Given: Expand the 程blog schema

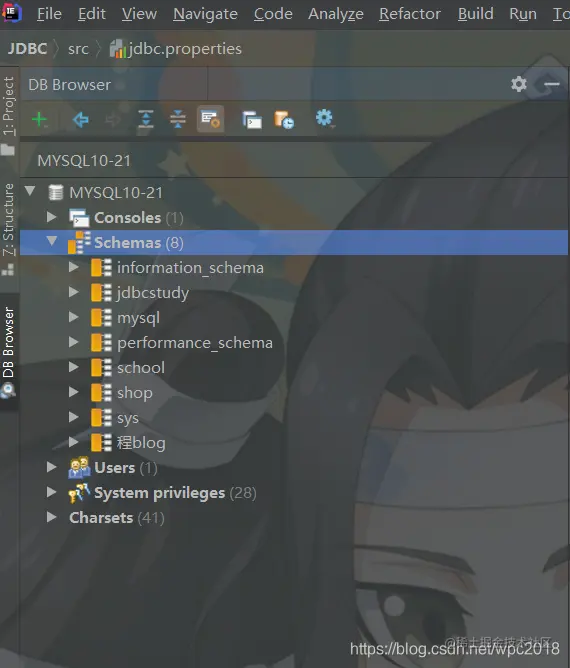Looking at the screenshot, I should pyautogui.click(x=74, y=442).
